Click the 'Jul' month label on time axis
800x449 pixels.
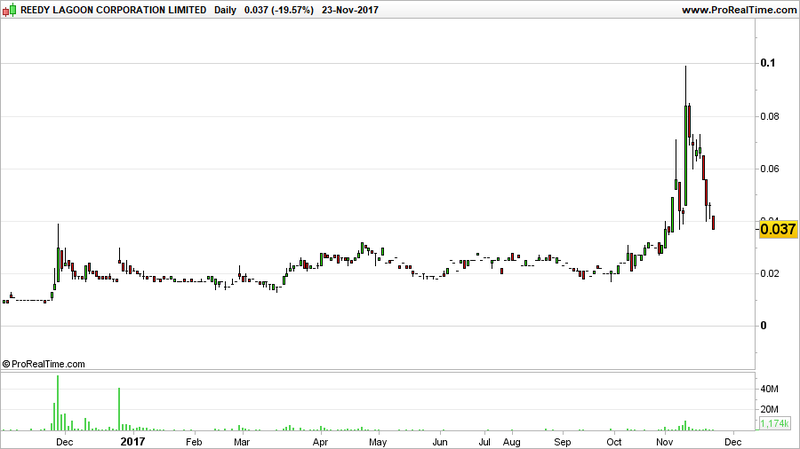pos(485,442)
